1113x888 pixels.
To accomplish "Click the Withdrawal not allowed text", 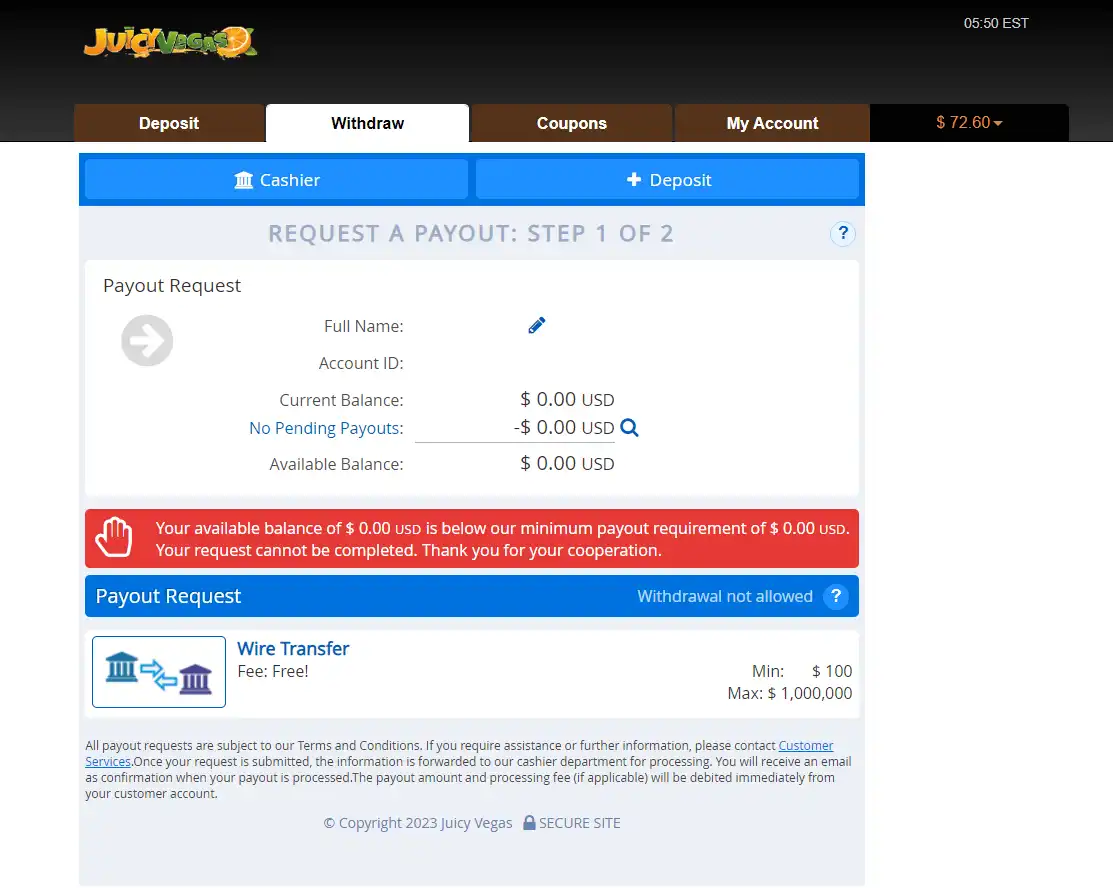I will 724,597.
